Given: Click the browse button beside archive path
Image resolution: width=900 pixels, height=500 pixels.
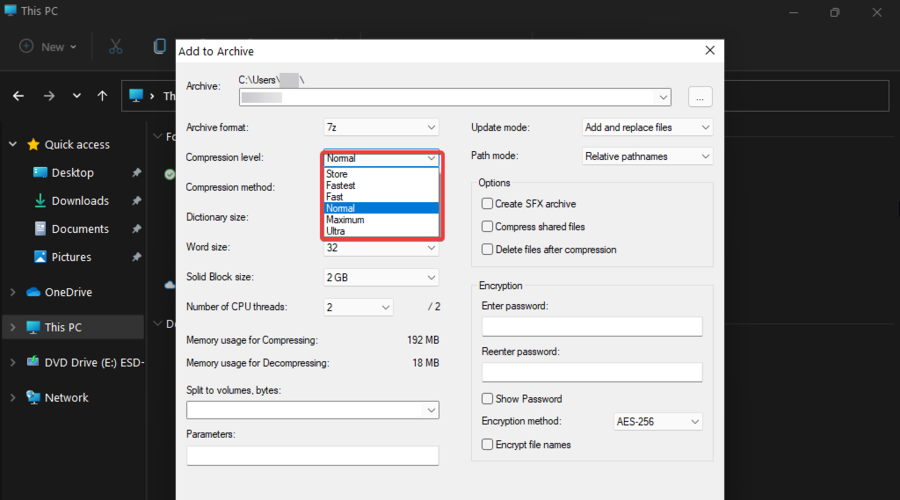Looking at the screenshot, I should [700, 97].
